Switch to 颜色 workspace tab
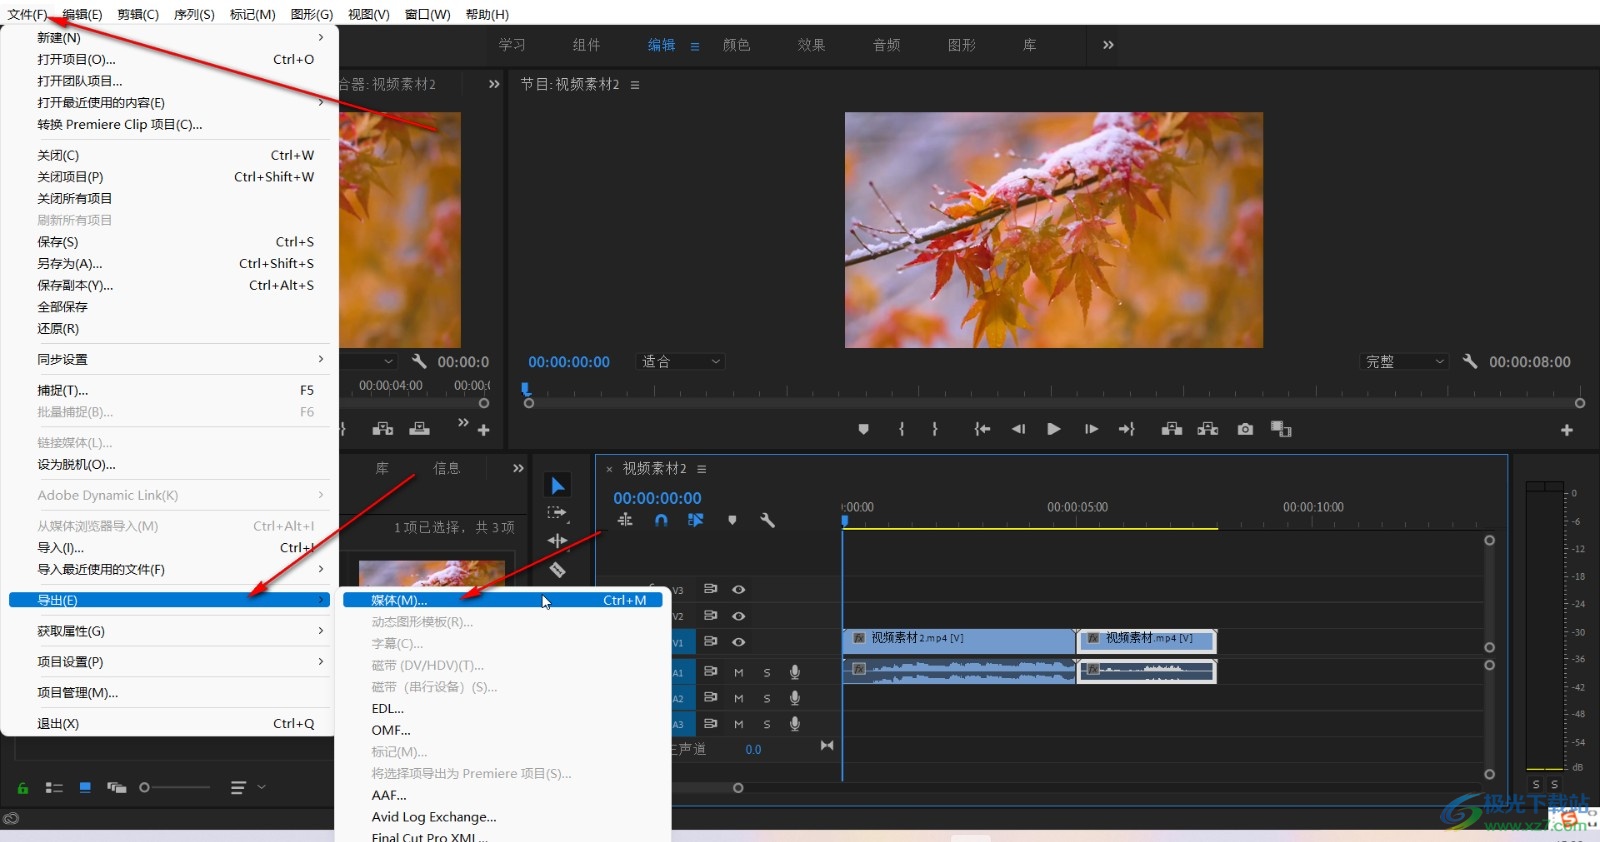The image size is (1600, 842). (737, 45)
